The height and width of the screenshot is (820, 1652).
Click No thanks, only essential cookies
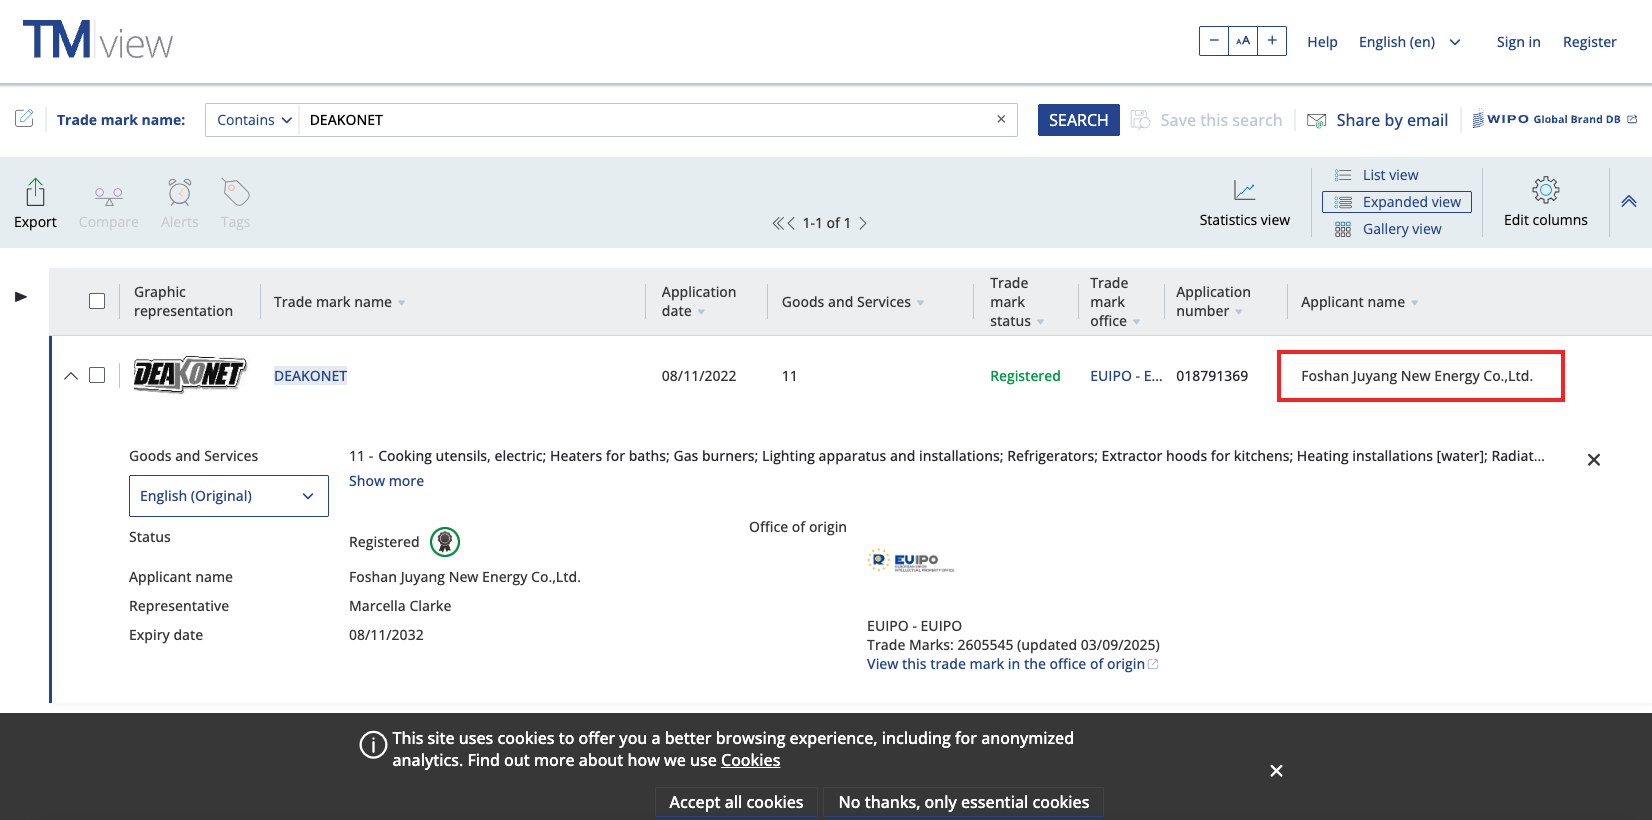pos(964,802)
